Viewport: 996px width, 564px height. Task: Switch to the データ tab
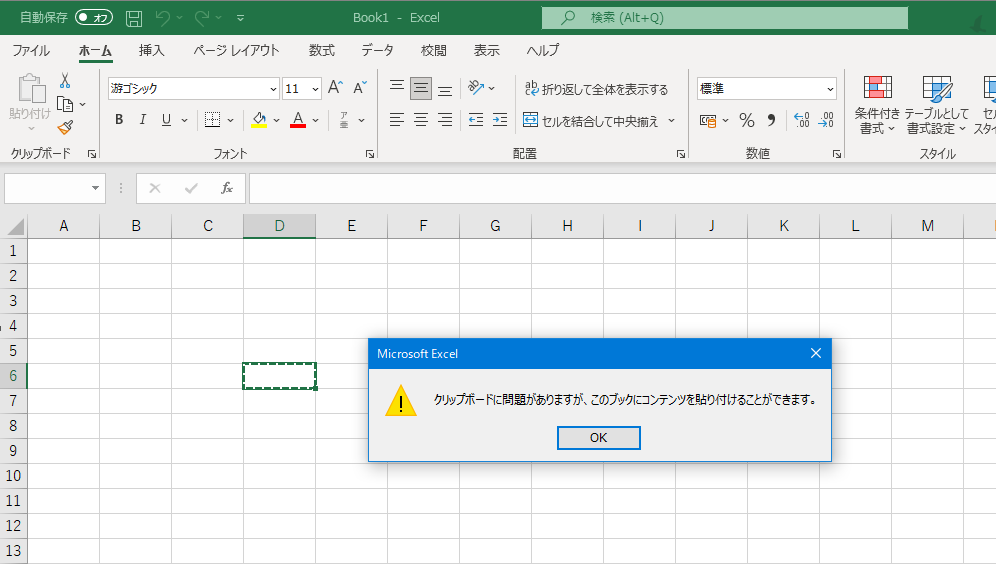[377, 50]
